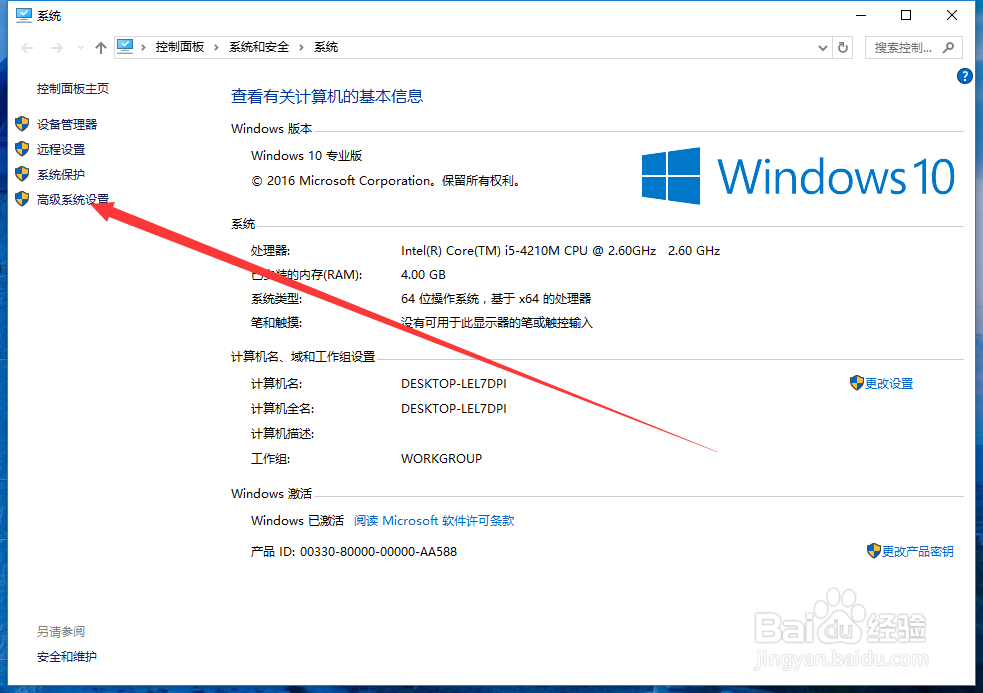The width and height of the screenshot is (983, 693).
Task: Click the shield icon beside 系统保护
Action: click(x=22, y=174)
